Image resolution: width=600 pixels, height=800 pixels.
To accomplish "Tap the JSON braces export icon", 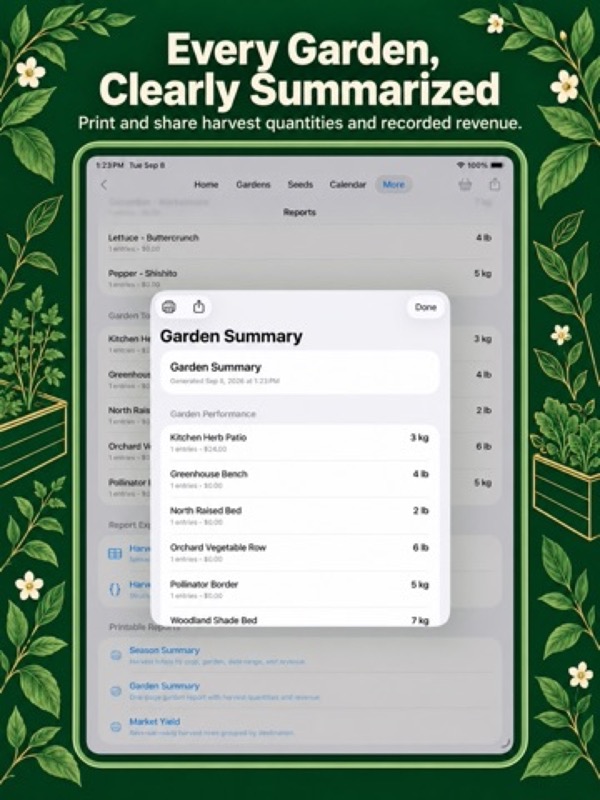I will (115, 589).
